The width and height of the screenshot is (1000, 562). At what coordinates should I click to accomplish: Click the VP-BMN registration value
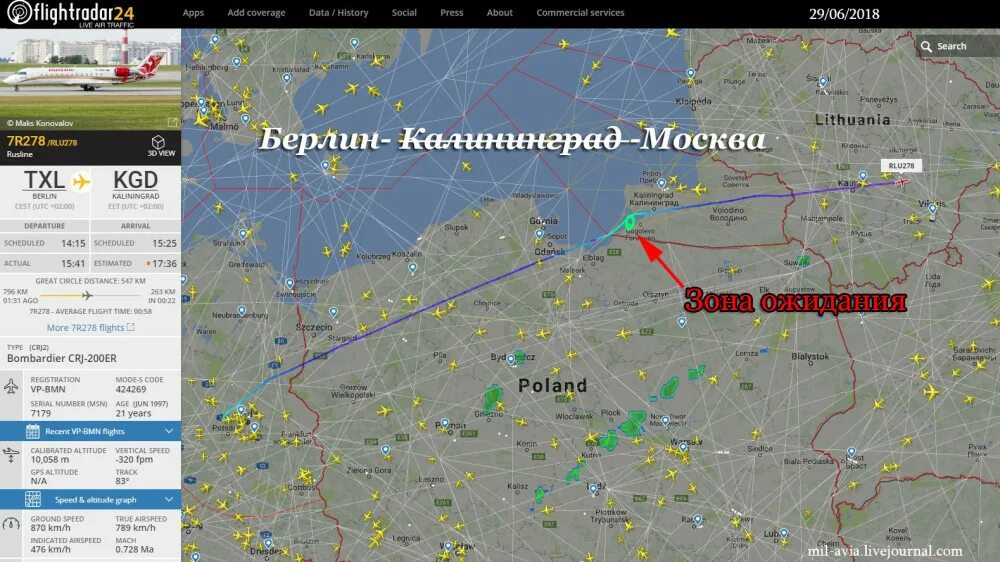47,389
